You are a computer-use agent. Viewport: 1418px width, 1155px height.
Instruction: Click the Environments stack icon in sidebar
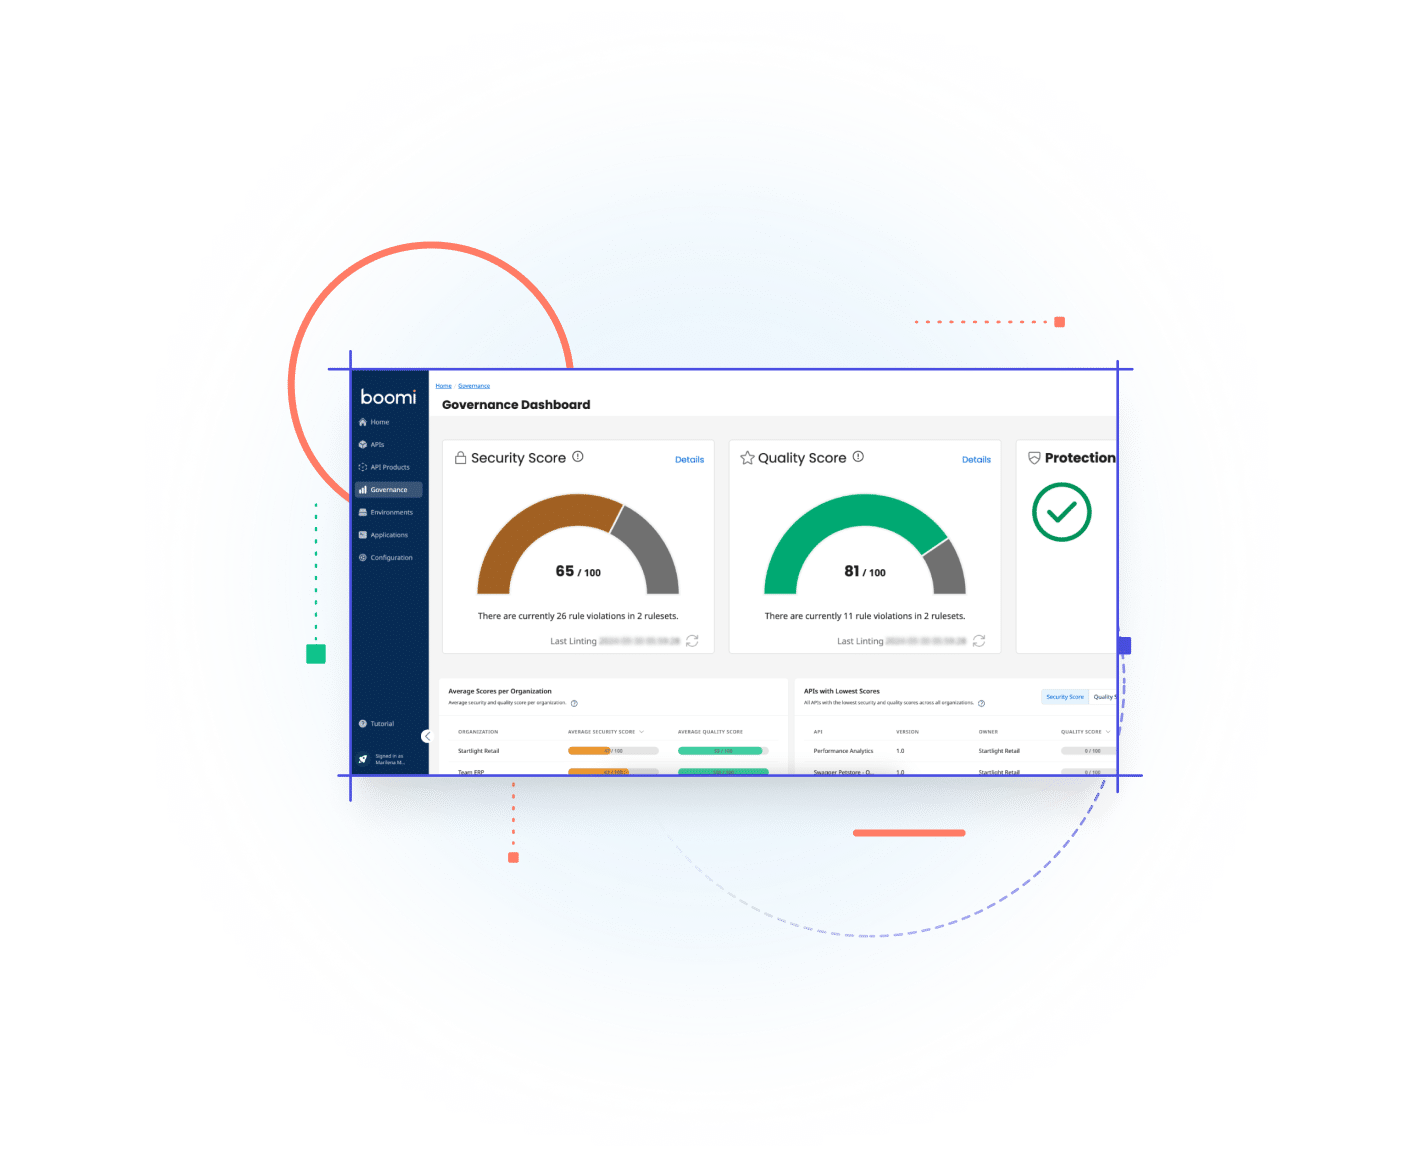(363, 512)
